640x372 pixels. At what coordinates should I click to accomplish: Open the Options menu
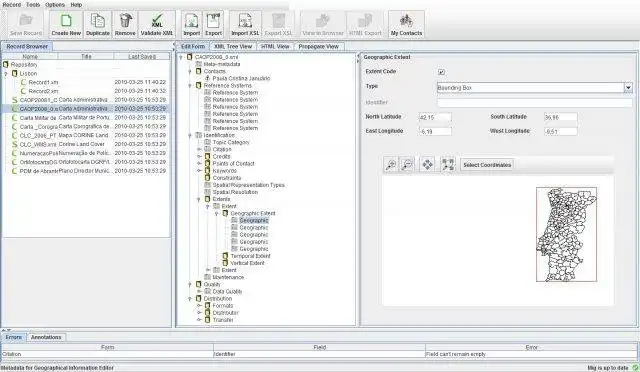click(x=55, y=4)
